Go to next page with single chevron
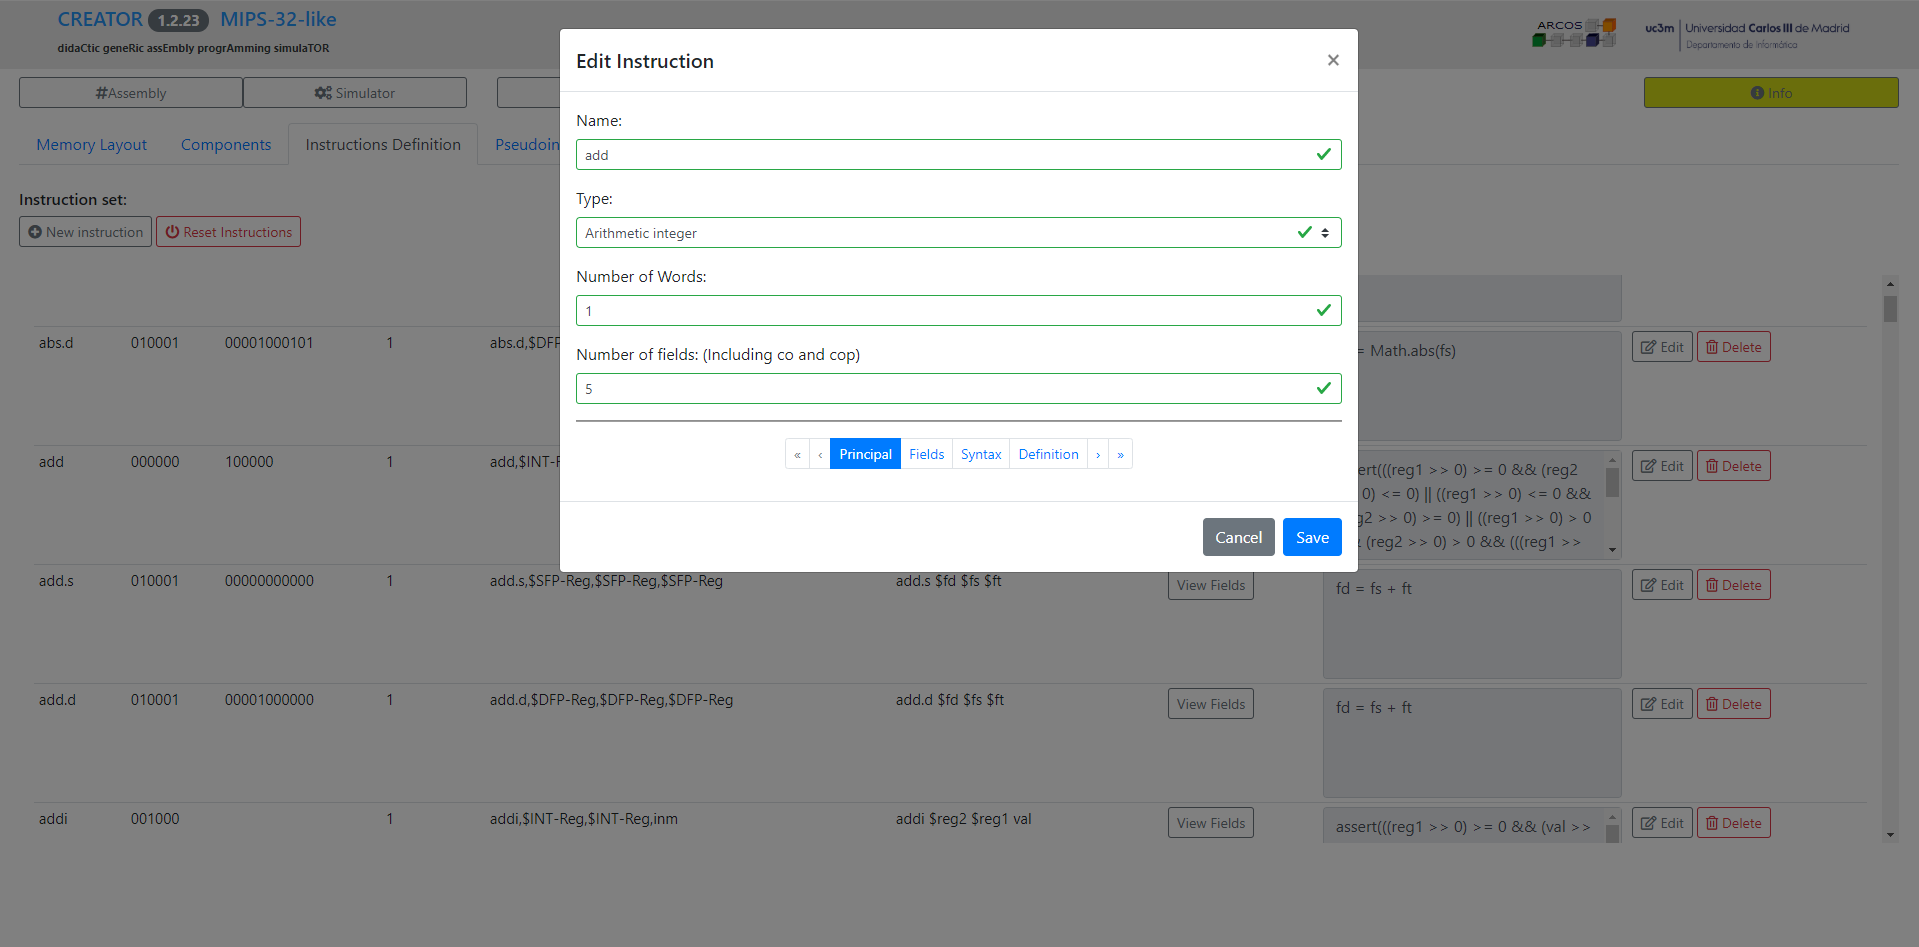This screenshot has height=947, width=1919. [1098, 454]
